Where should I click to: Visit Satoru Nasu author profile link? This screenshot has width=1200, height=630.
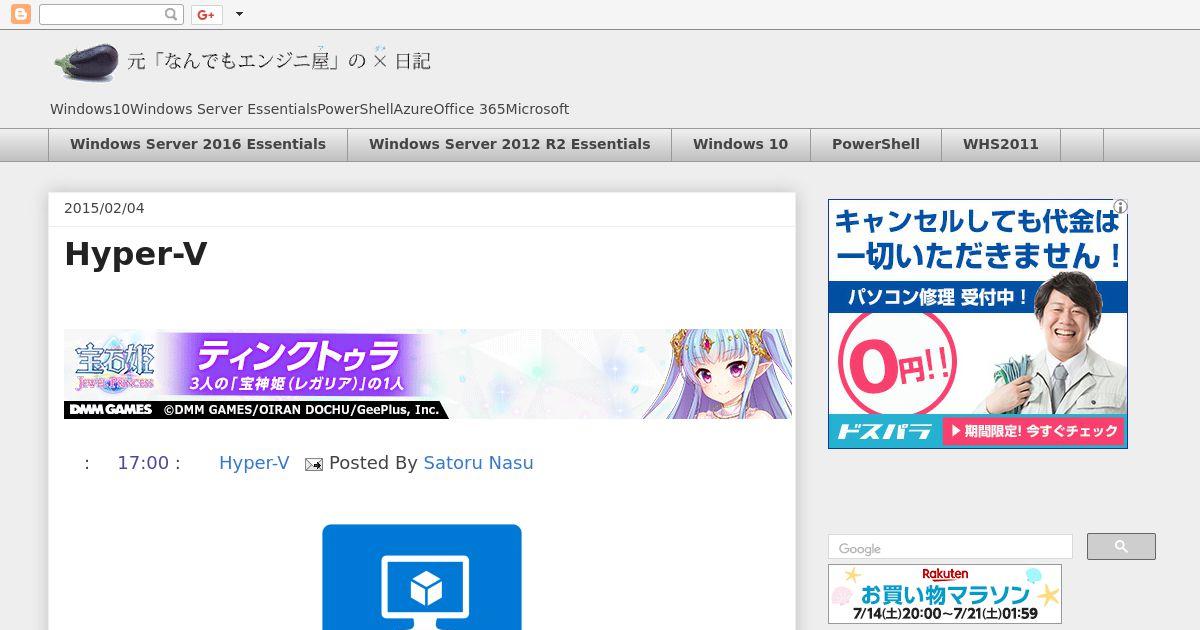click(478, 463)
